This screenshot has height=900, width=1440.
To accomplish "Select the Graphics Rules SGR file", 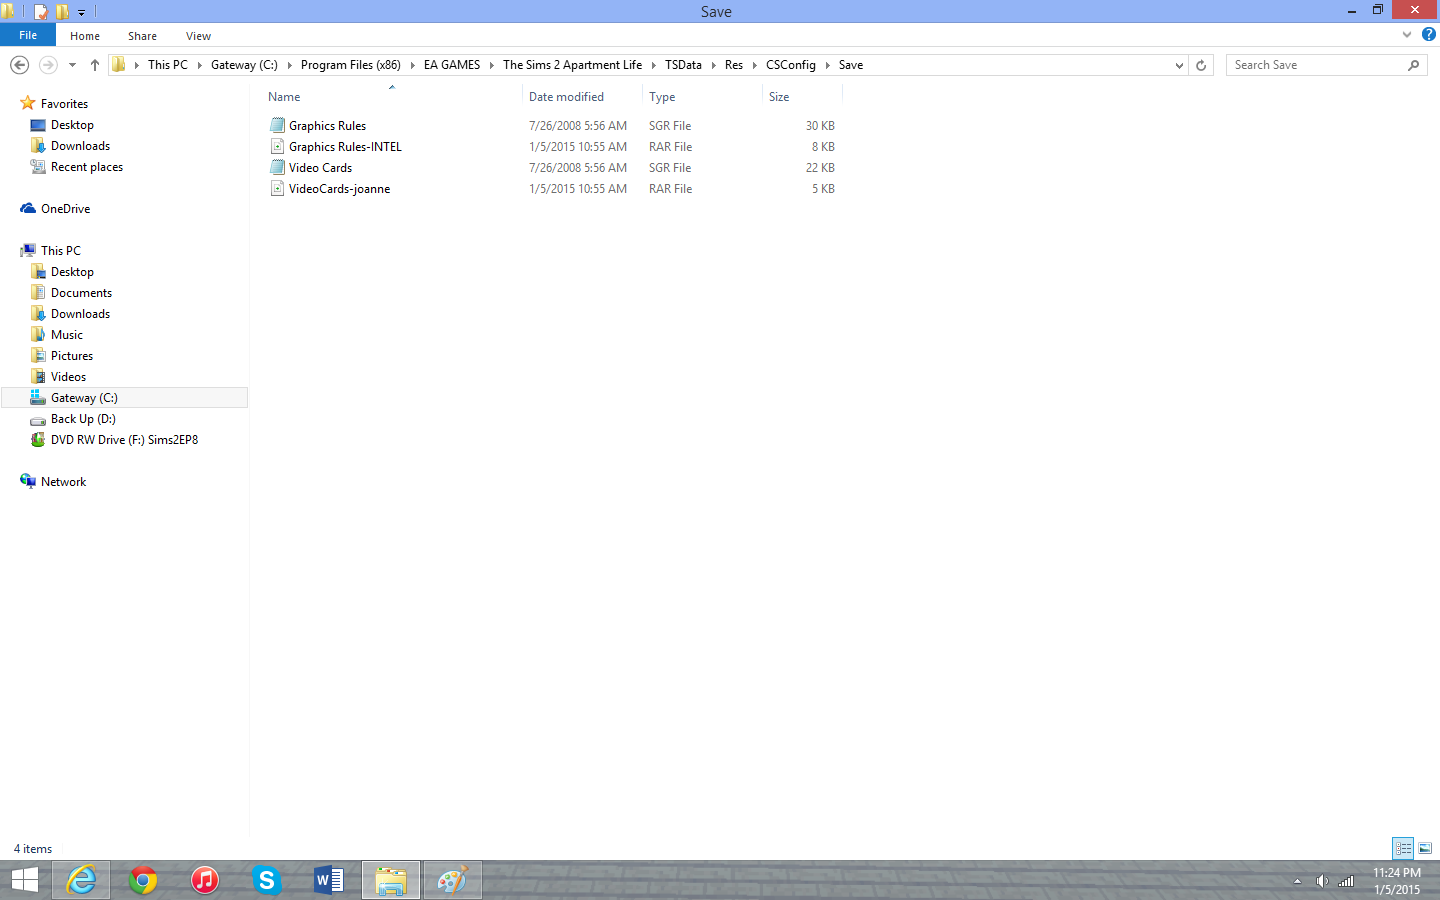I will (327, 126).
